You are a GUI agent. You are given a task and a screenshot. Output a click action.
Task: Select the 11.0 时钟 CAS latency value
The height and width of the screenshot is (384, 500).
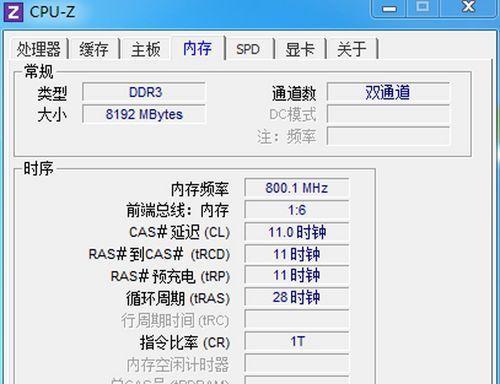point(297,232)
